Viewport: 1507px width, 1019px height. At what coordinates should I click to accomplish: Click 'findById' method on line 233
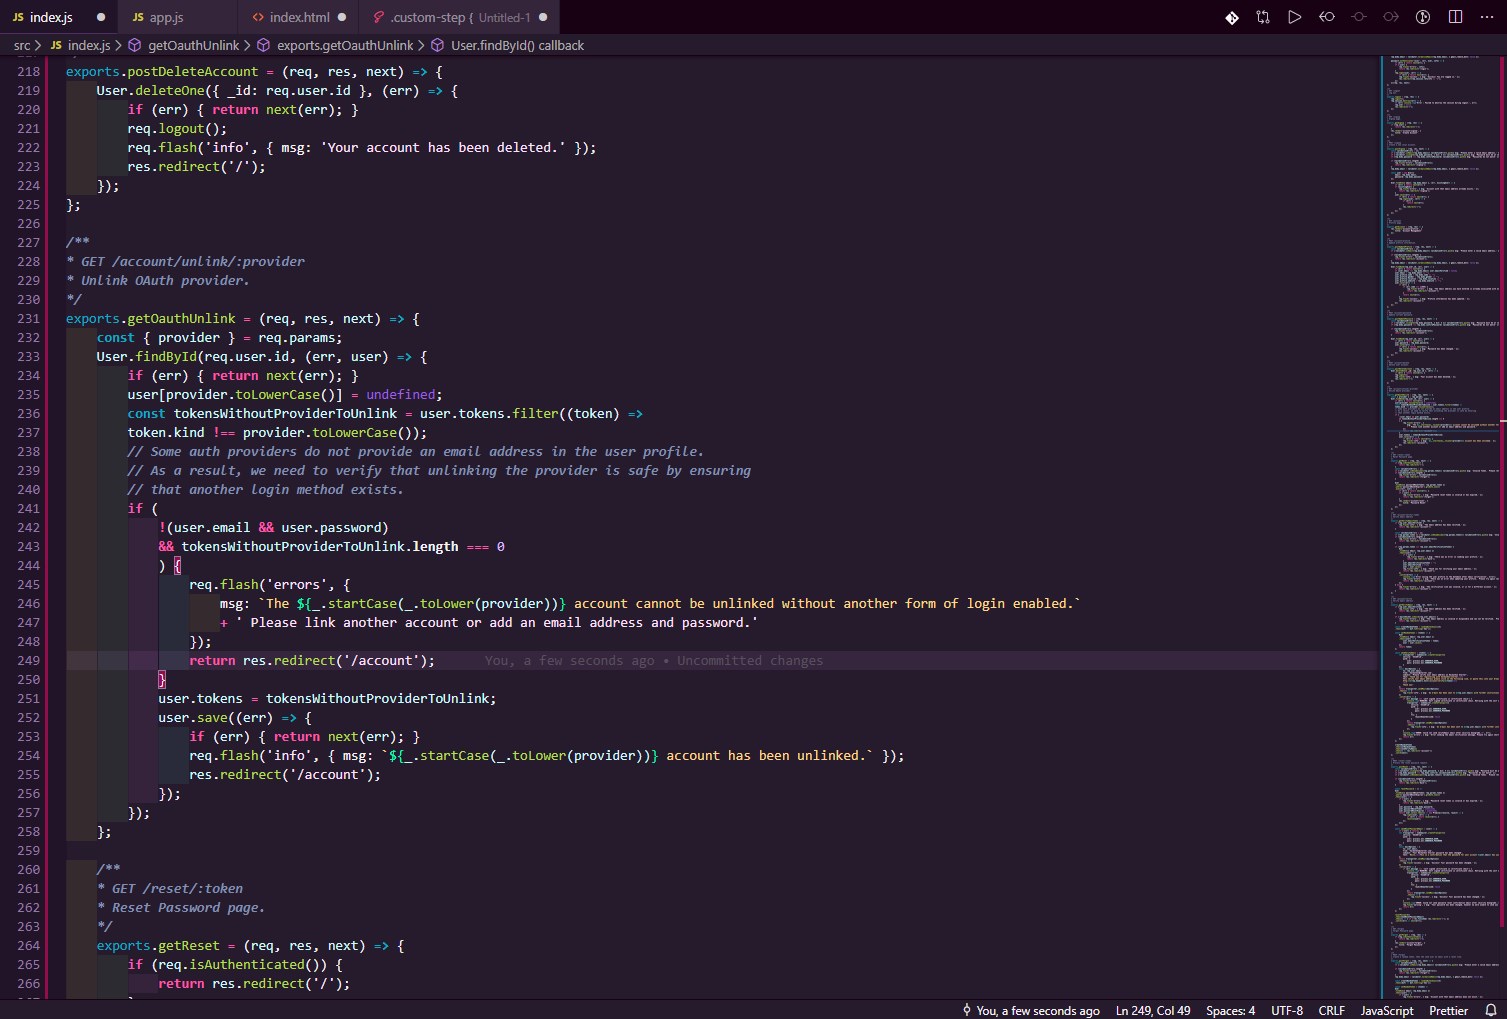(x=166, y=356)
